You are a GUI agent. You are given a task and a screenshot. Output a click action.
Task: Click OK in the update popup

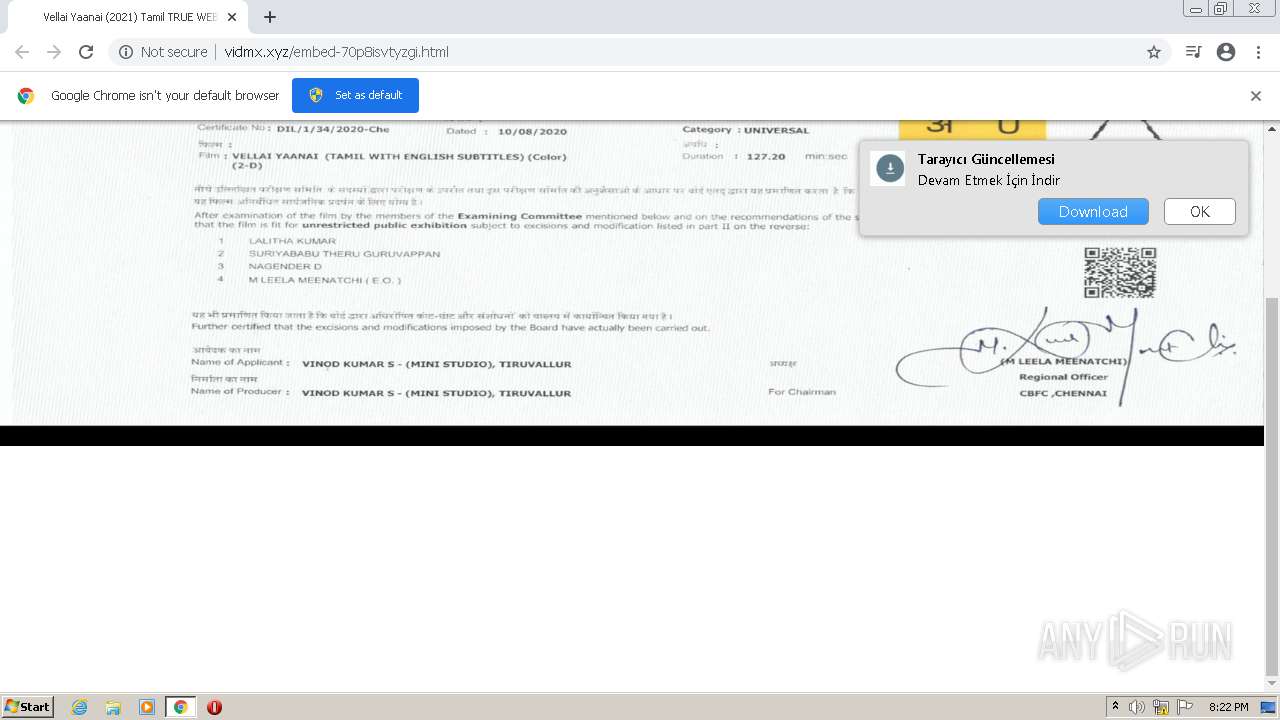click(1200, 211)
